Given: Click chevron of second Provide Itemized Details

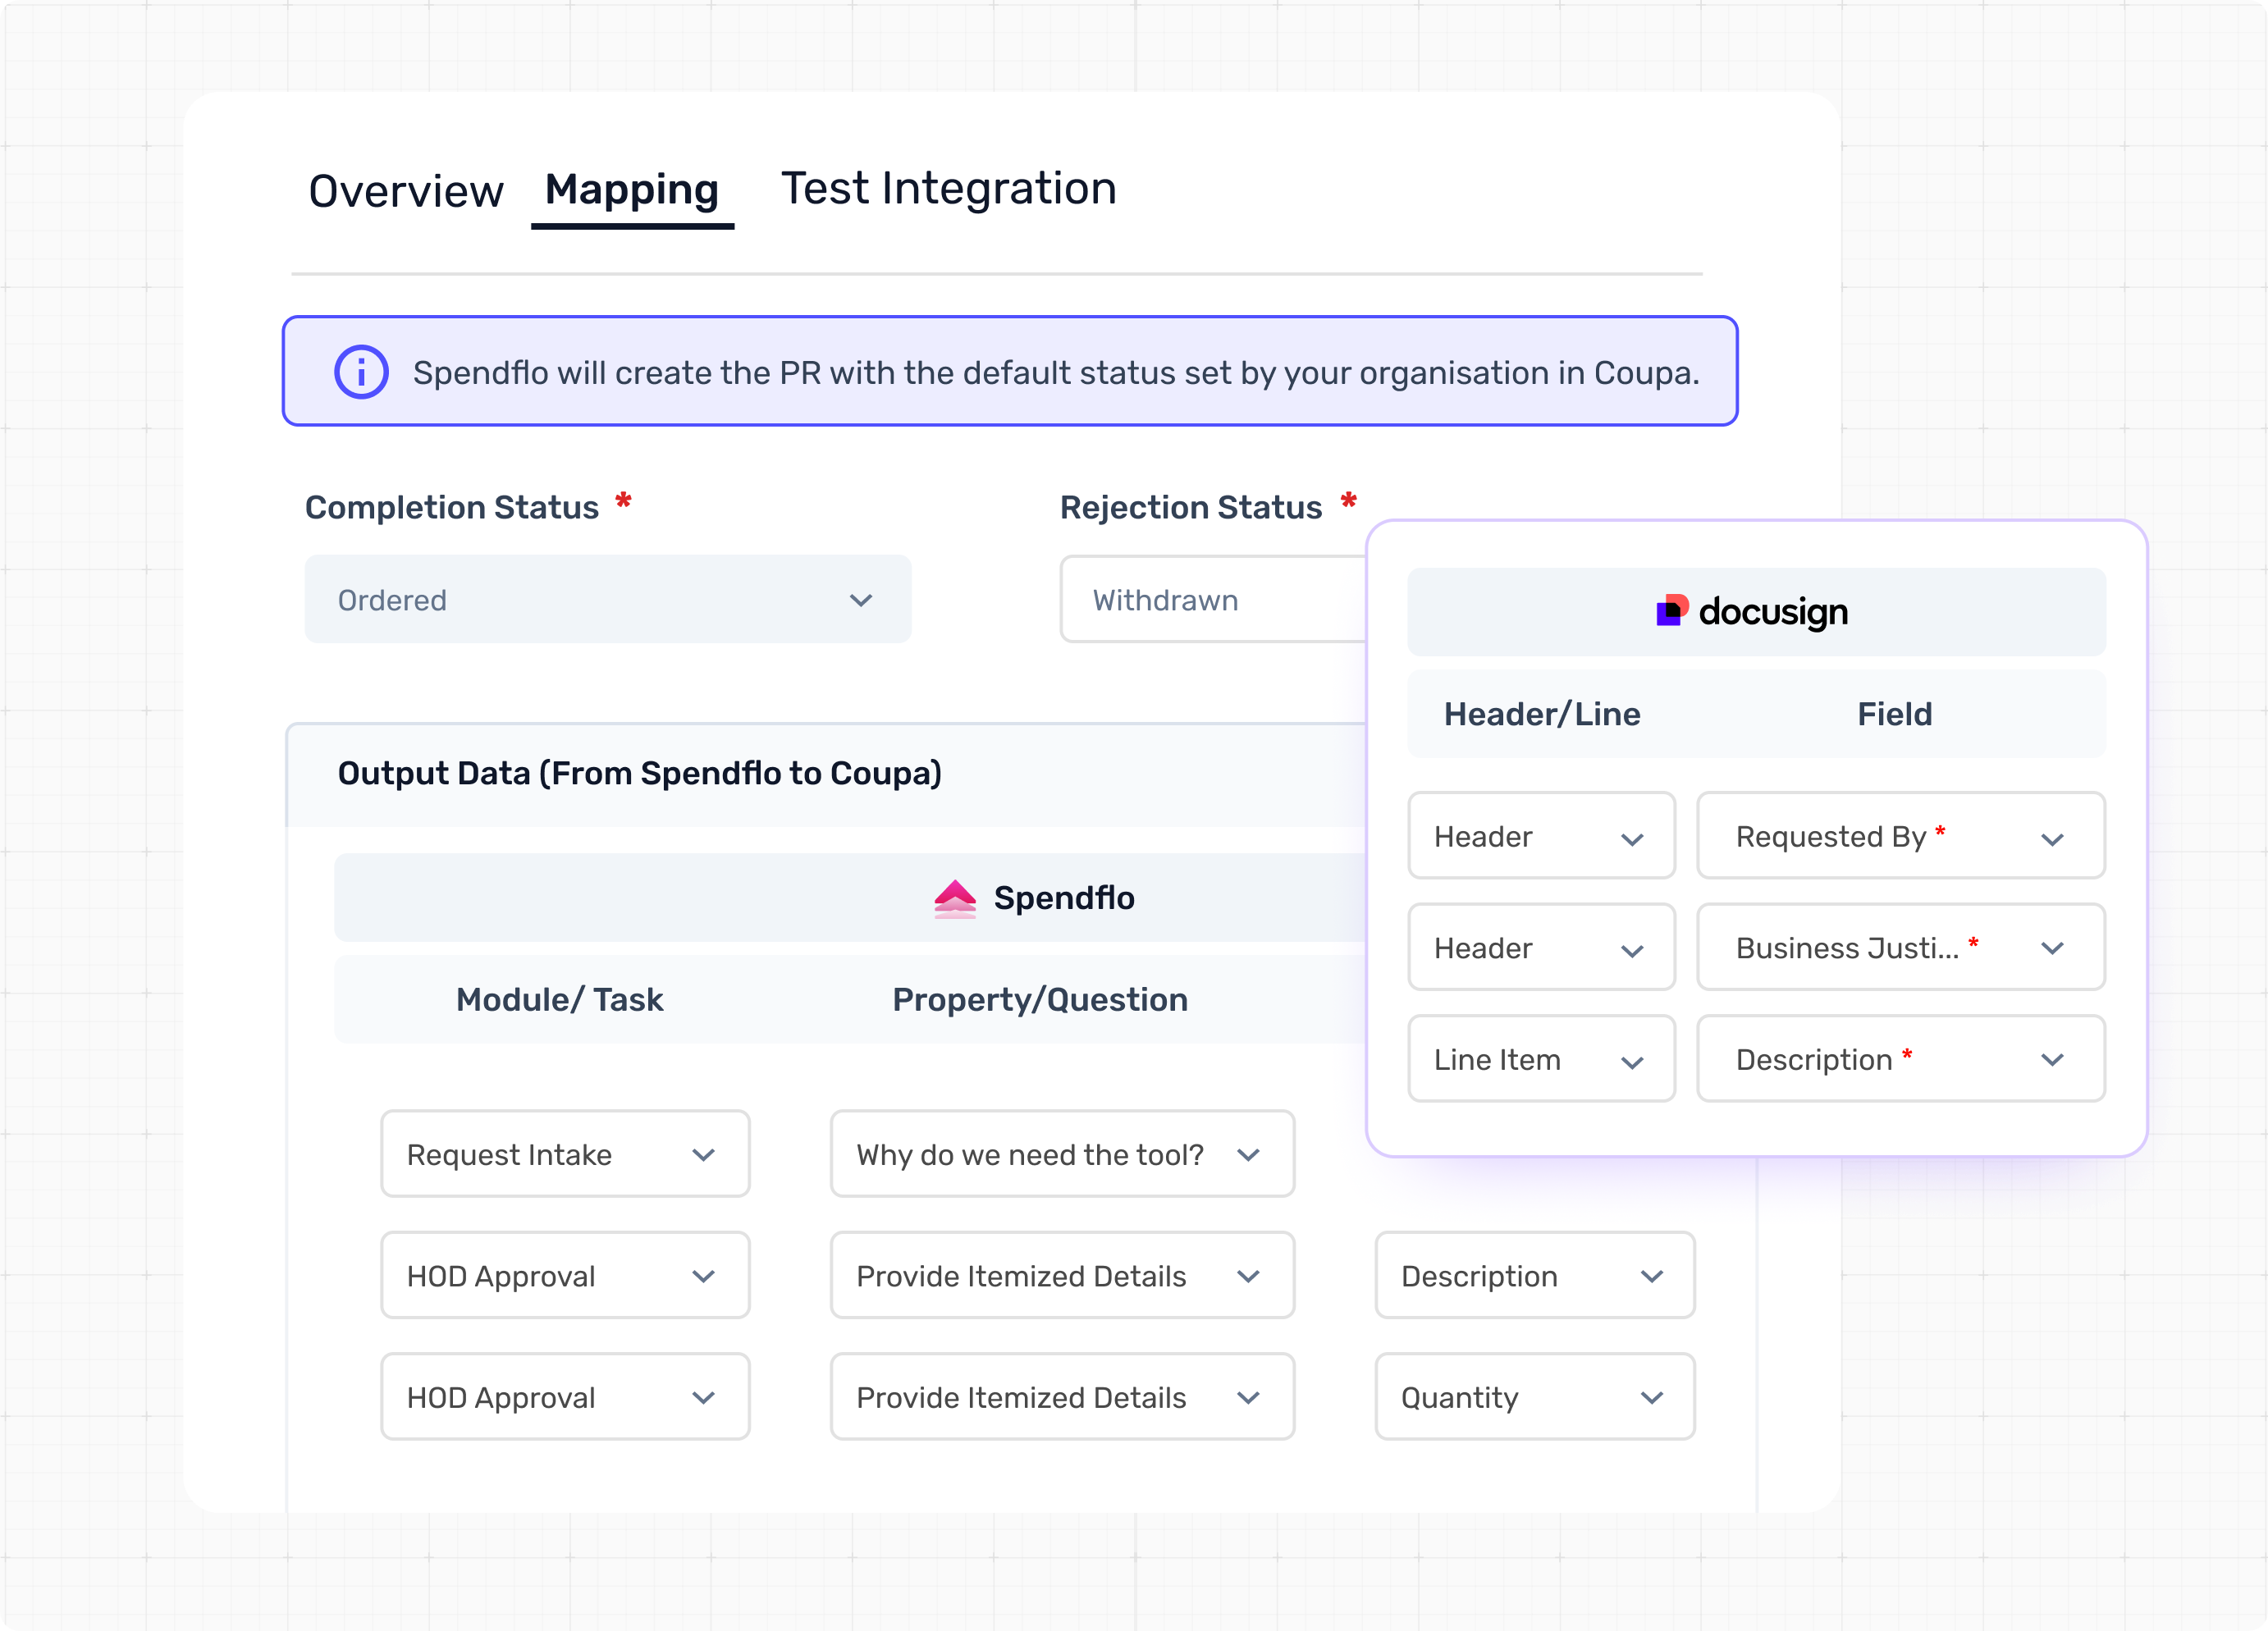Looking at the screenshot, I should tap(1247, 1398).
